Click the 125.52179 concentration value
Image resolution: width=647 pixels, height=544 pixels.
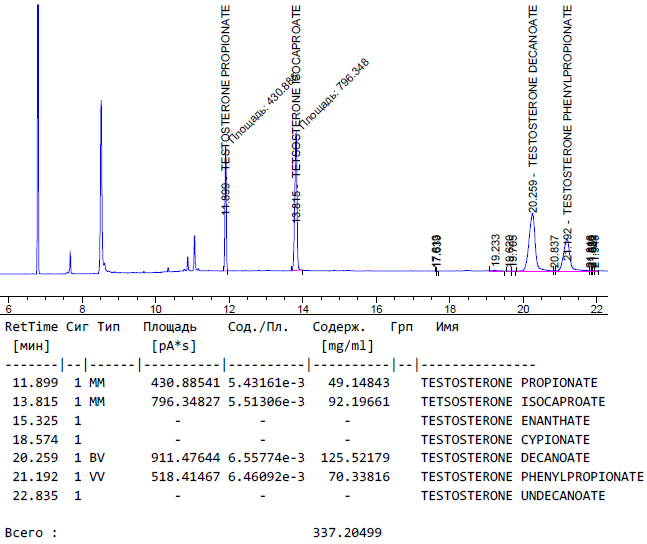coord(347,458)
